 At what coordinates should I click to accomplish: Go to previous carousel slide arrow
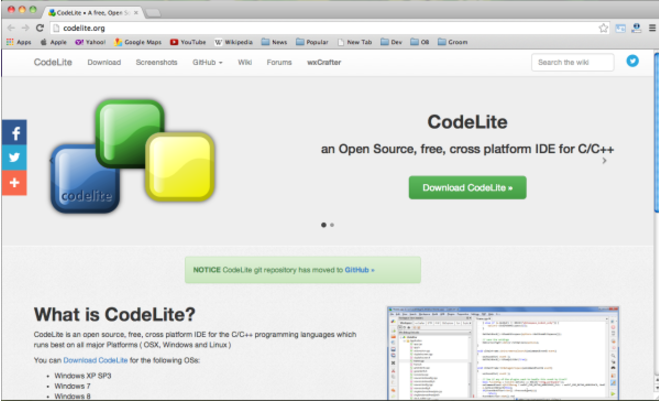[x=51, y=161]
